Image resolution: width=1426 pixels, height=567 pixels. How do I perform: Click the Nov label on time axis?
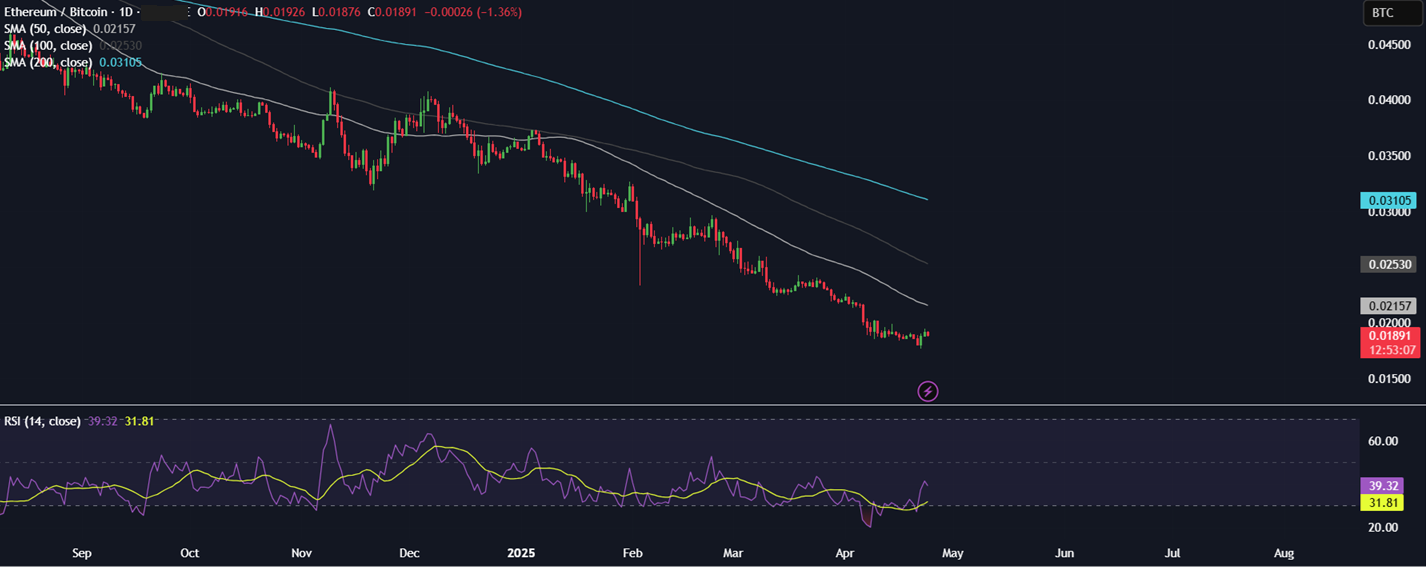point(302,553)
